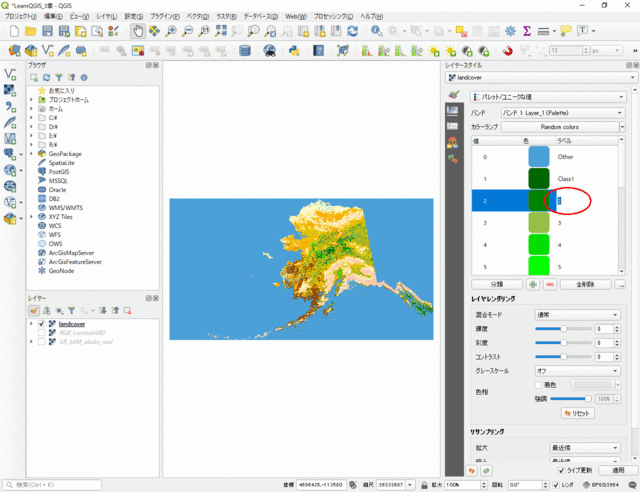This screenshot has width=640, height=492.
Task: Click the New Project icon
Action: 14,31
